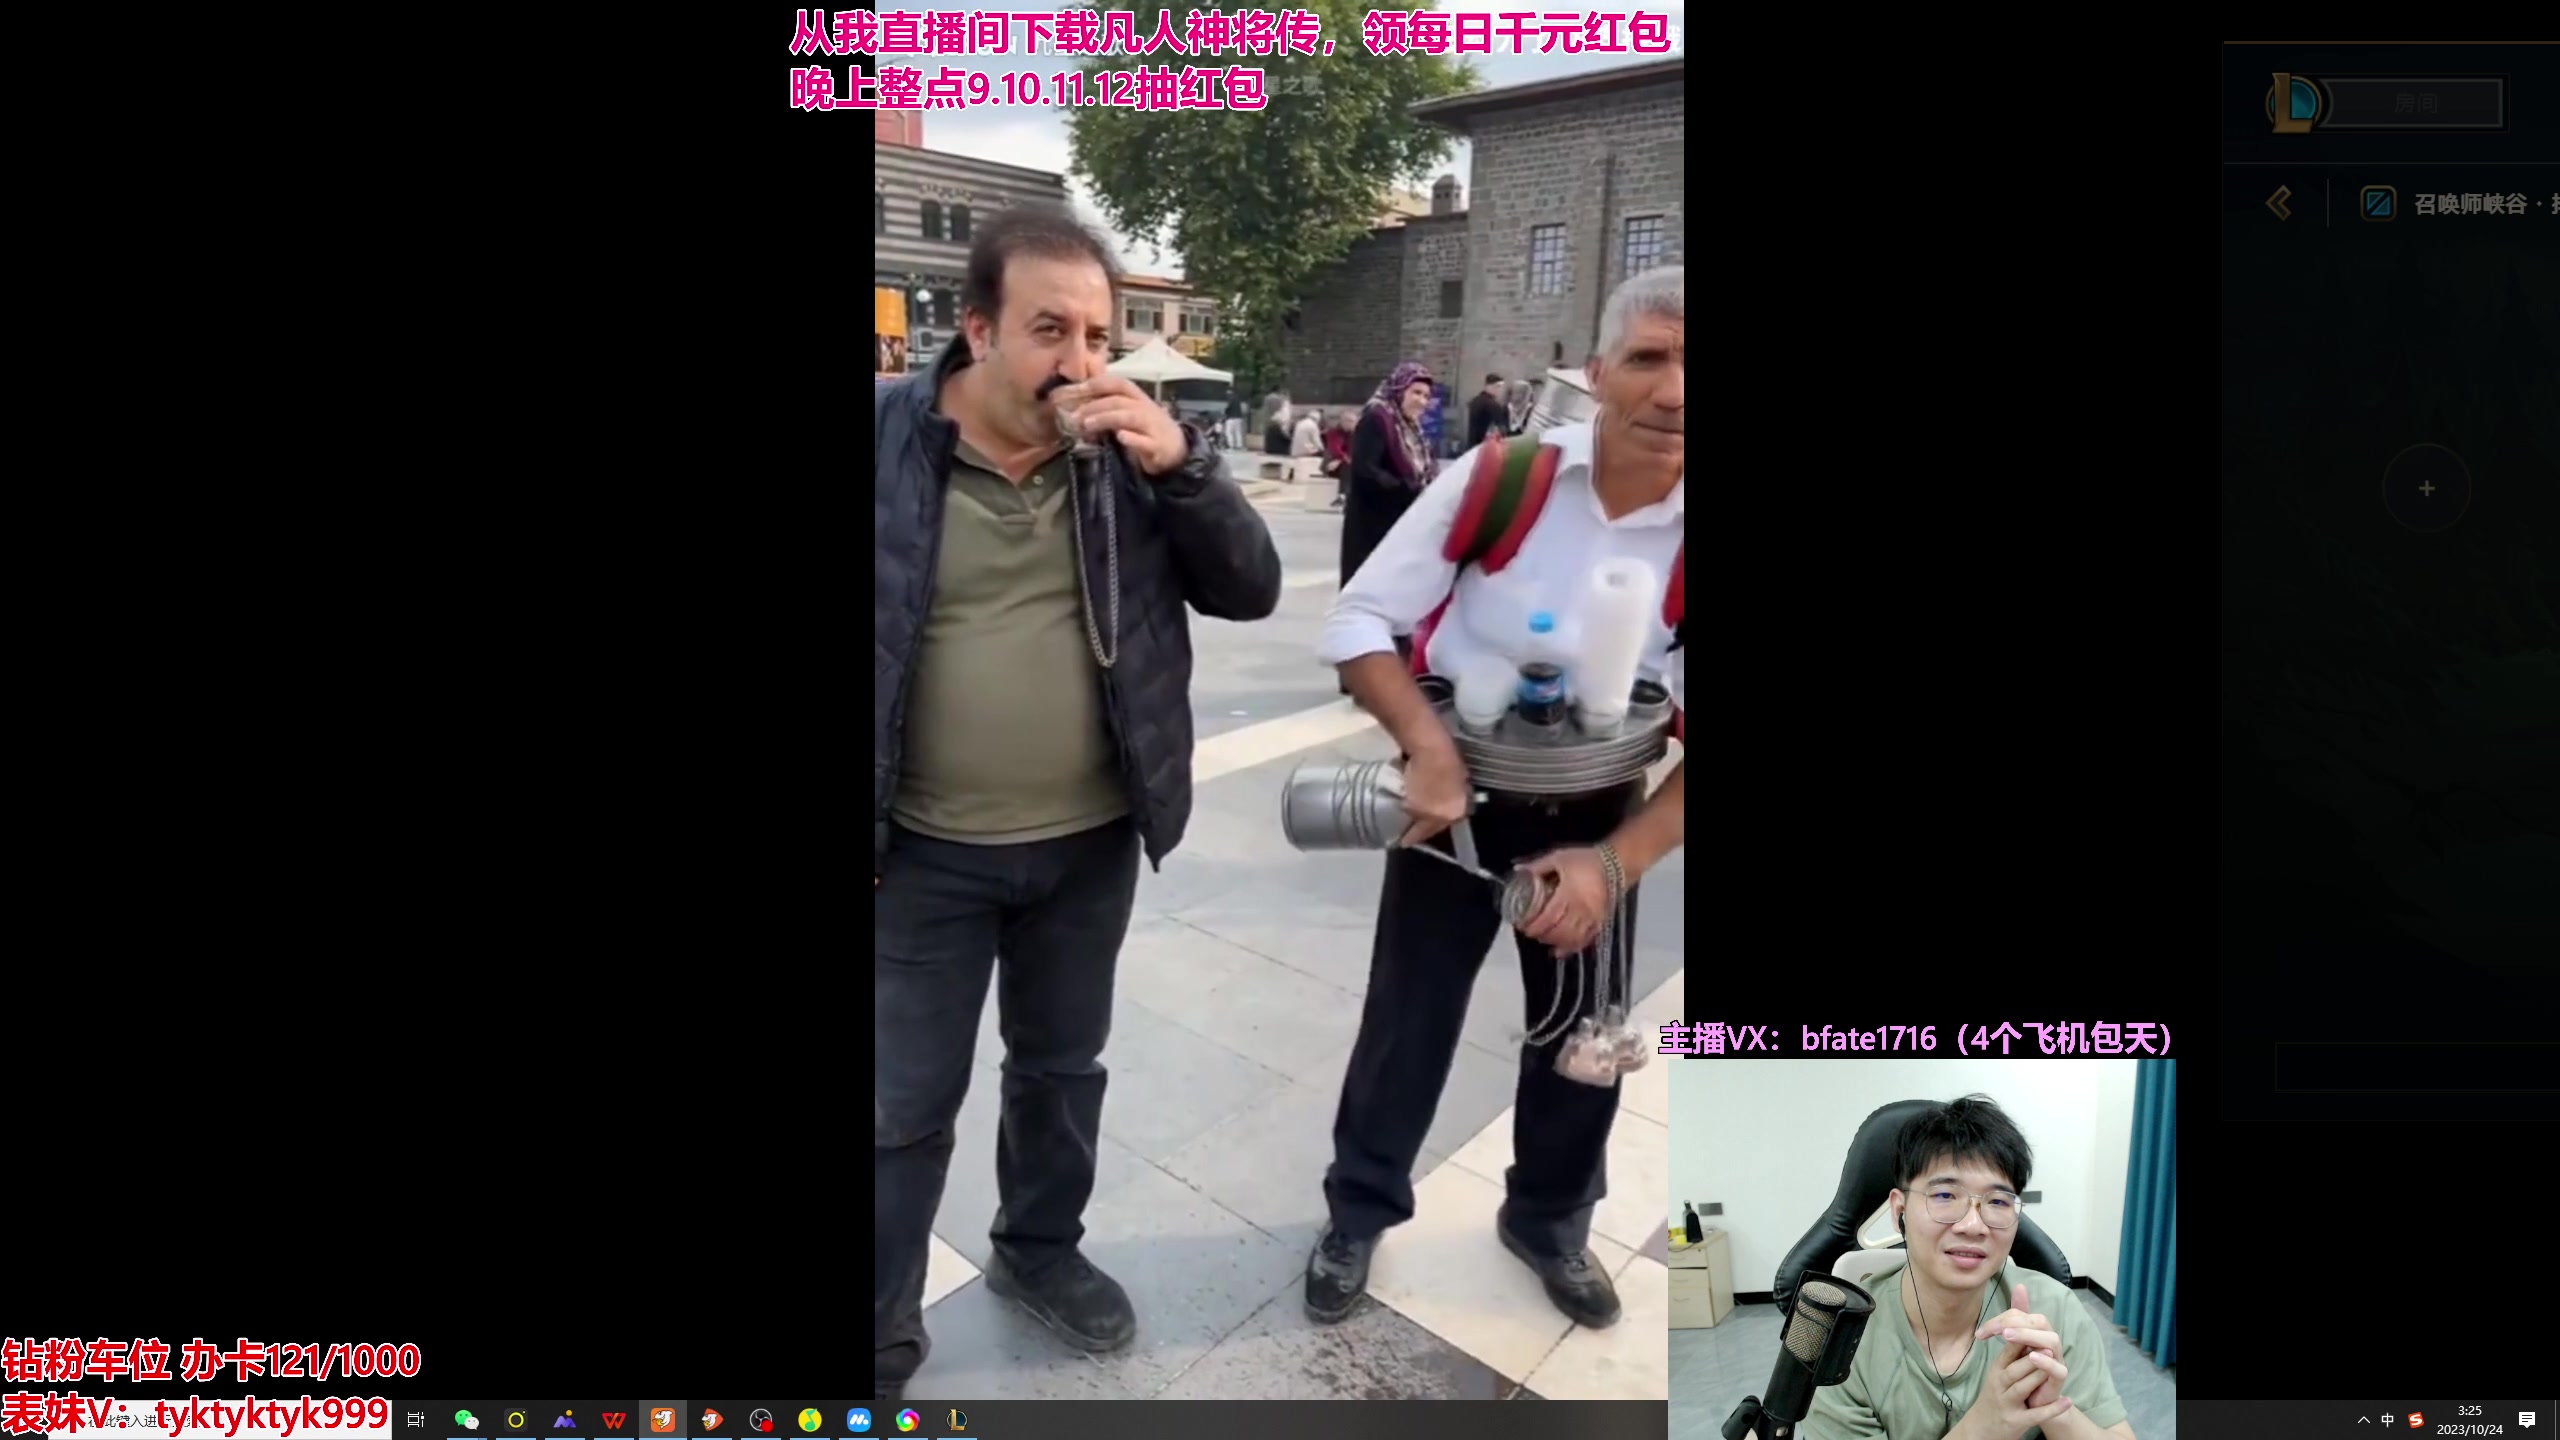Image resolution: width=2560 pixels, height=1440 pixels.
Task: Toggle the 中 input language indicator
Action: pyautogui.click(x=2388, y=1419)
